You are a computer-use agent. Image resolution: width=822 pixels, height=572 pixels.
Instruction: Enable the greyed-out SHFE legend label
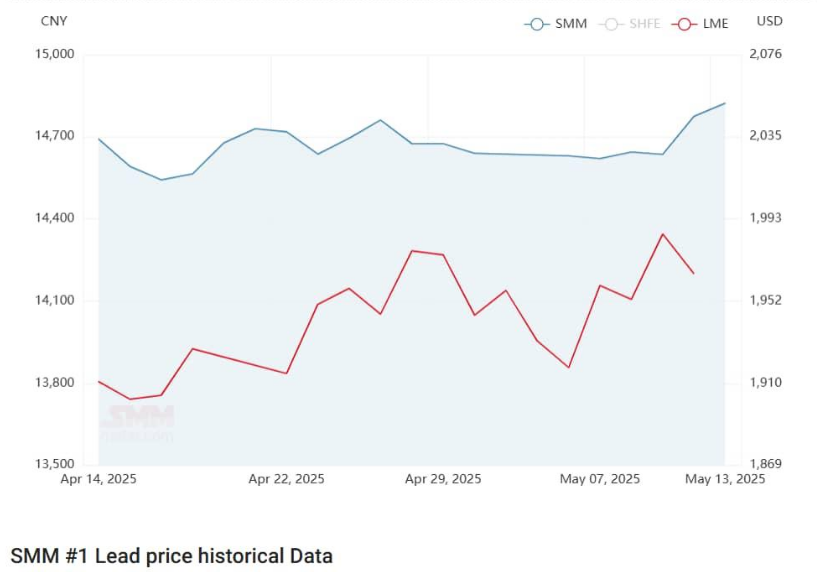pyautogui.click(x=643, y=23)
